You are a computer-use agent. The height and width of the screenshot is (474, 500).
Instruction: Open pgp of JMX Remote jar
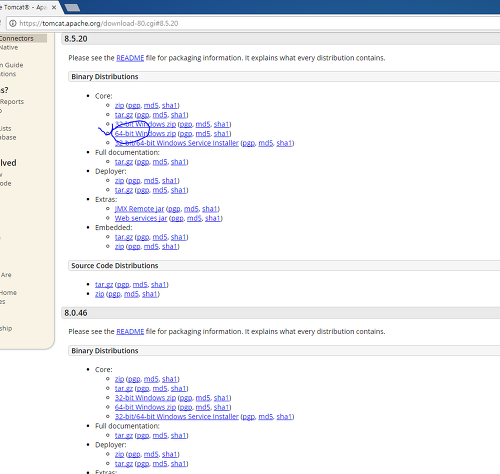(x=174, y=209)
